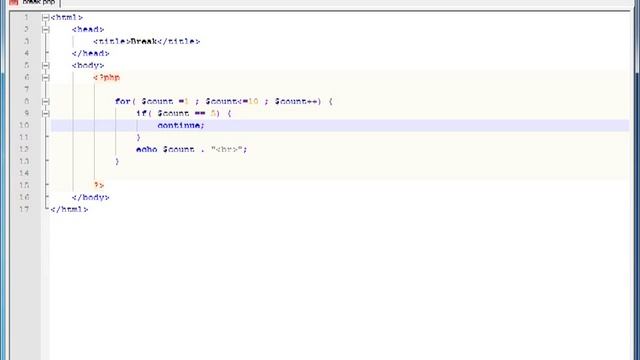Viewport: 640px width, 360px height.
Task: Click line number 14 in the margin
Action: (24, 173)
